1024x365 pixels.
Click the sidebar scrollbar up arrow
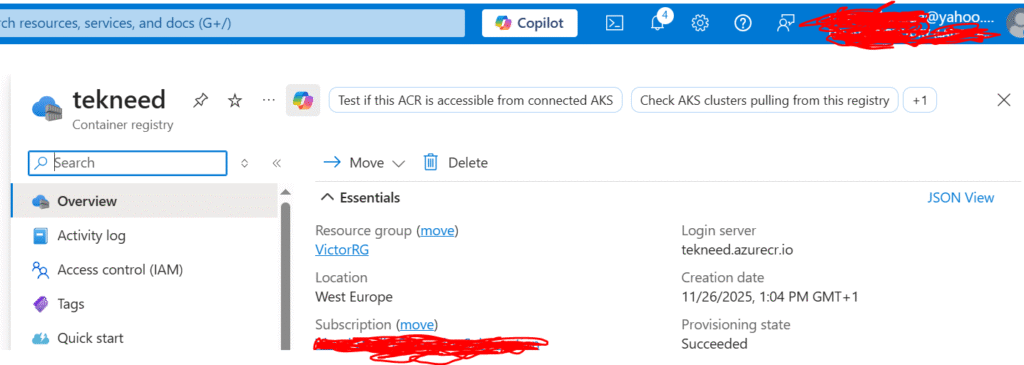tap(285, 192)
